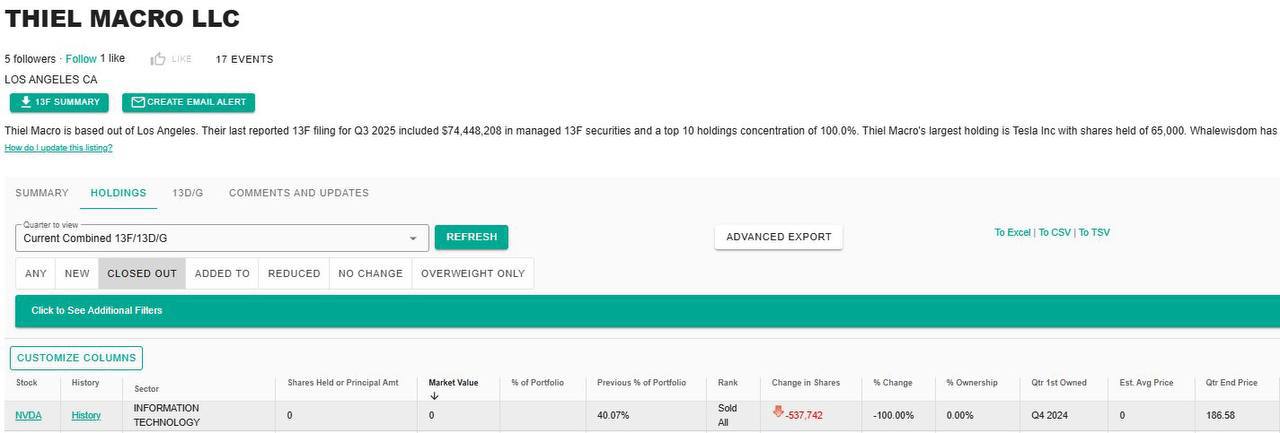Click the thumbs-up Like icon

click(x=158, y=59)
